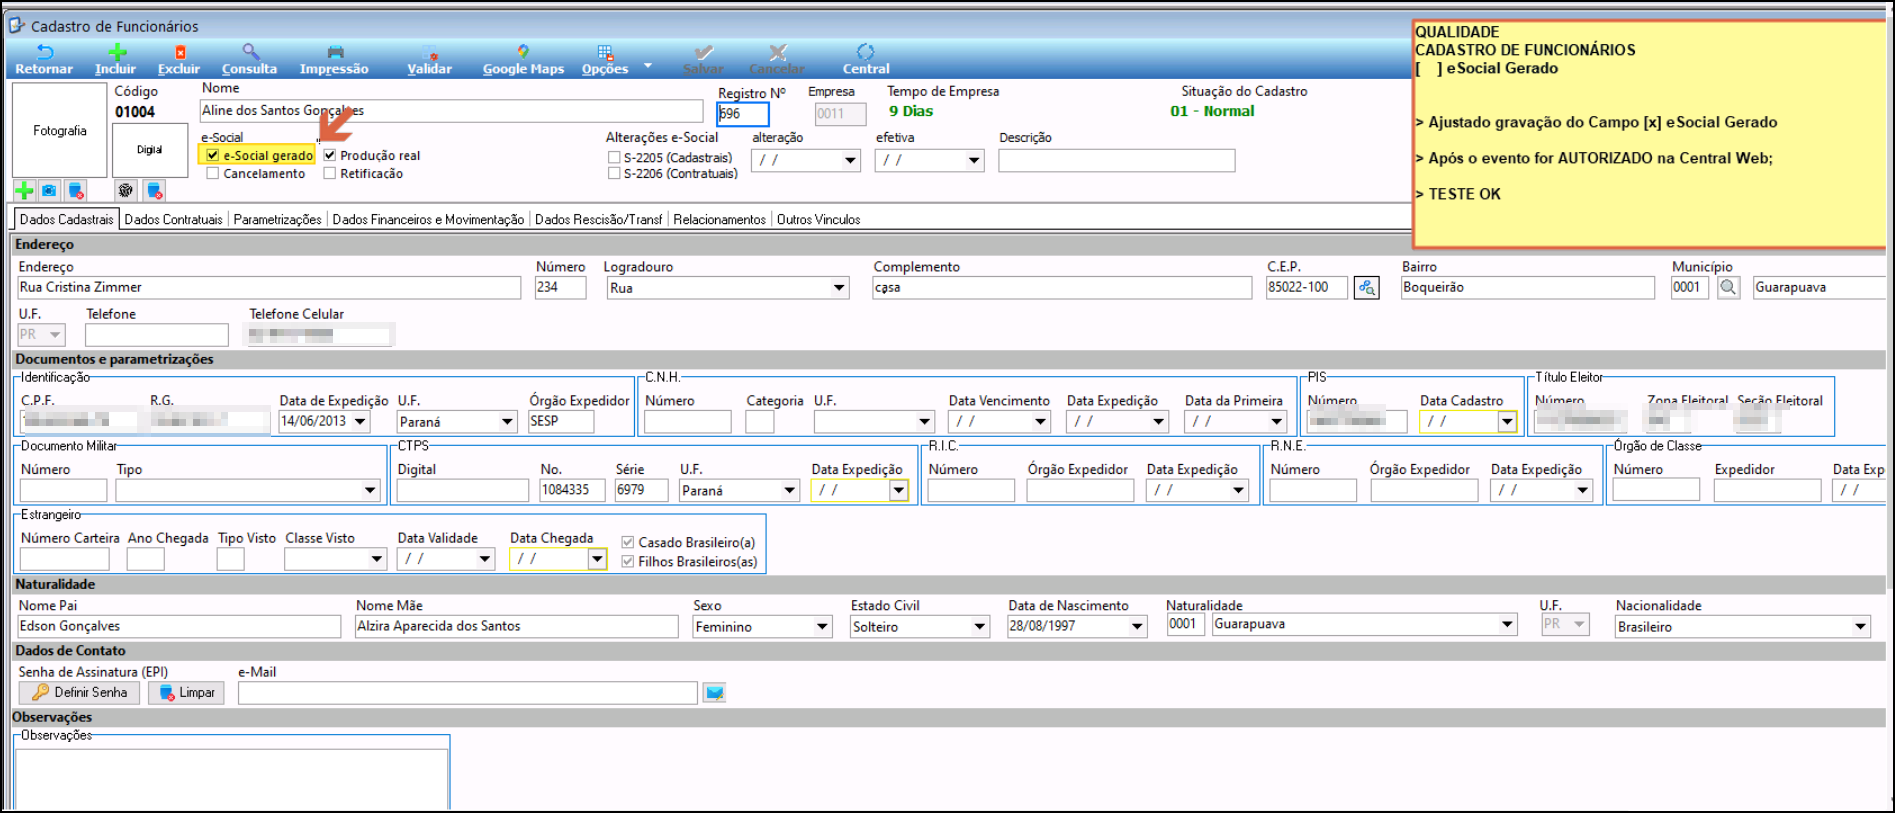The width and height of the screenshot is (1895, 813).
Task: Click the C.E.P. search icon
Action: (1366, 287)
